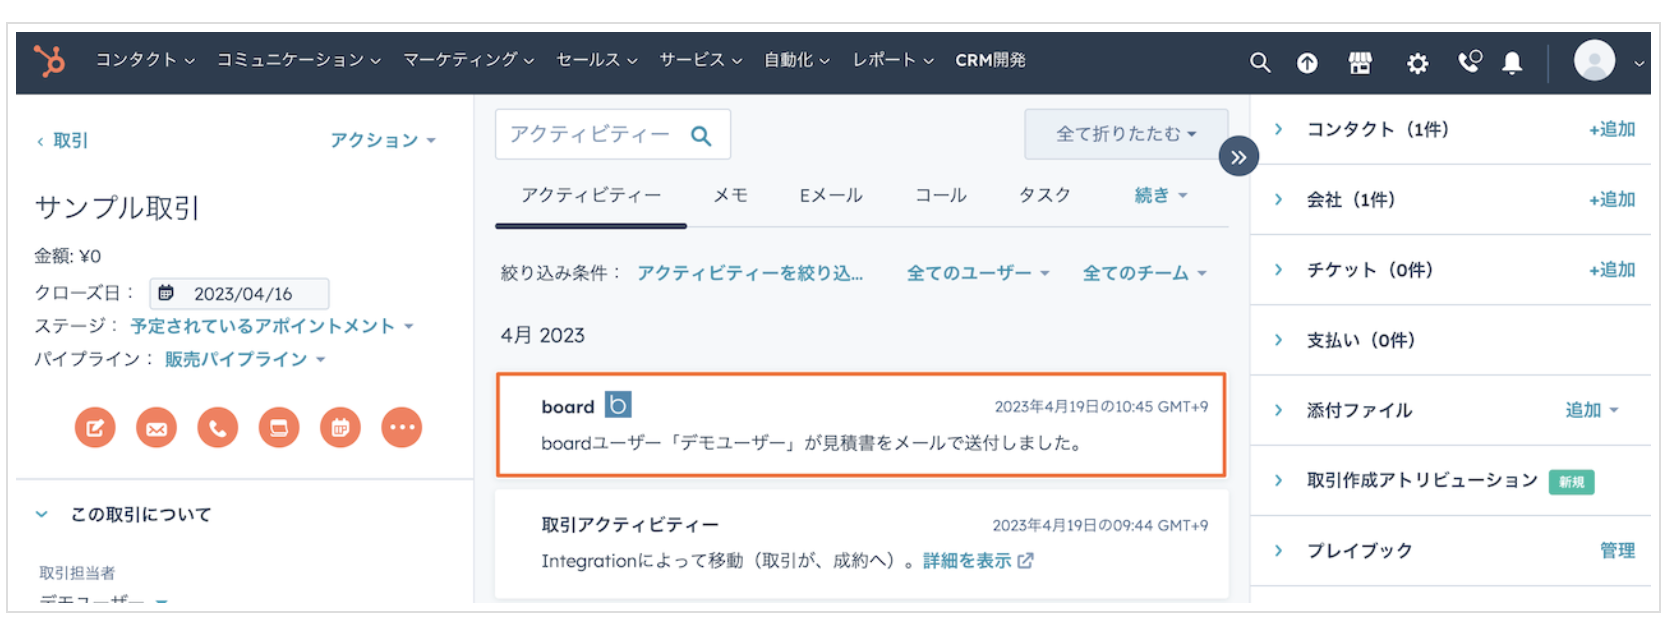Expand the チケット (0件) section
This screenshot has width=1674, height=632.
pos(1278,270)
